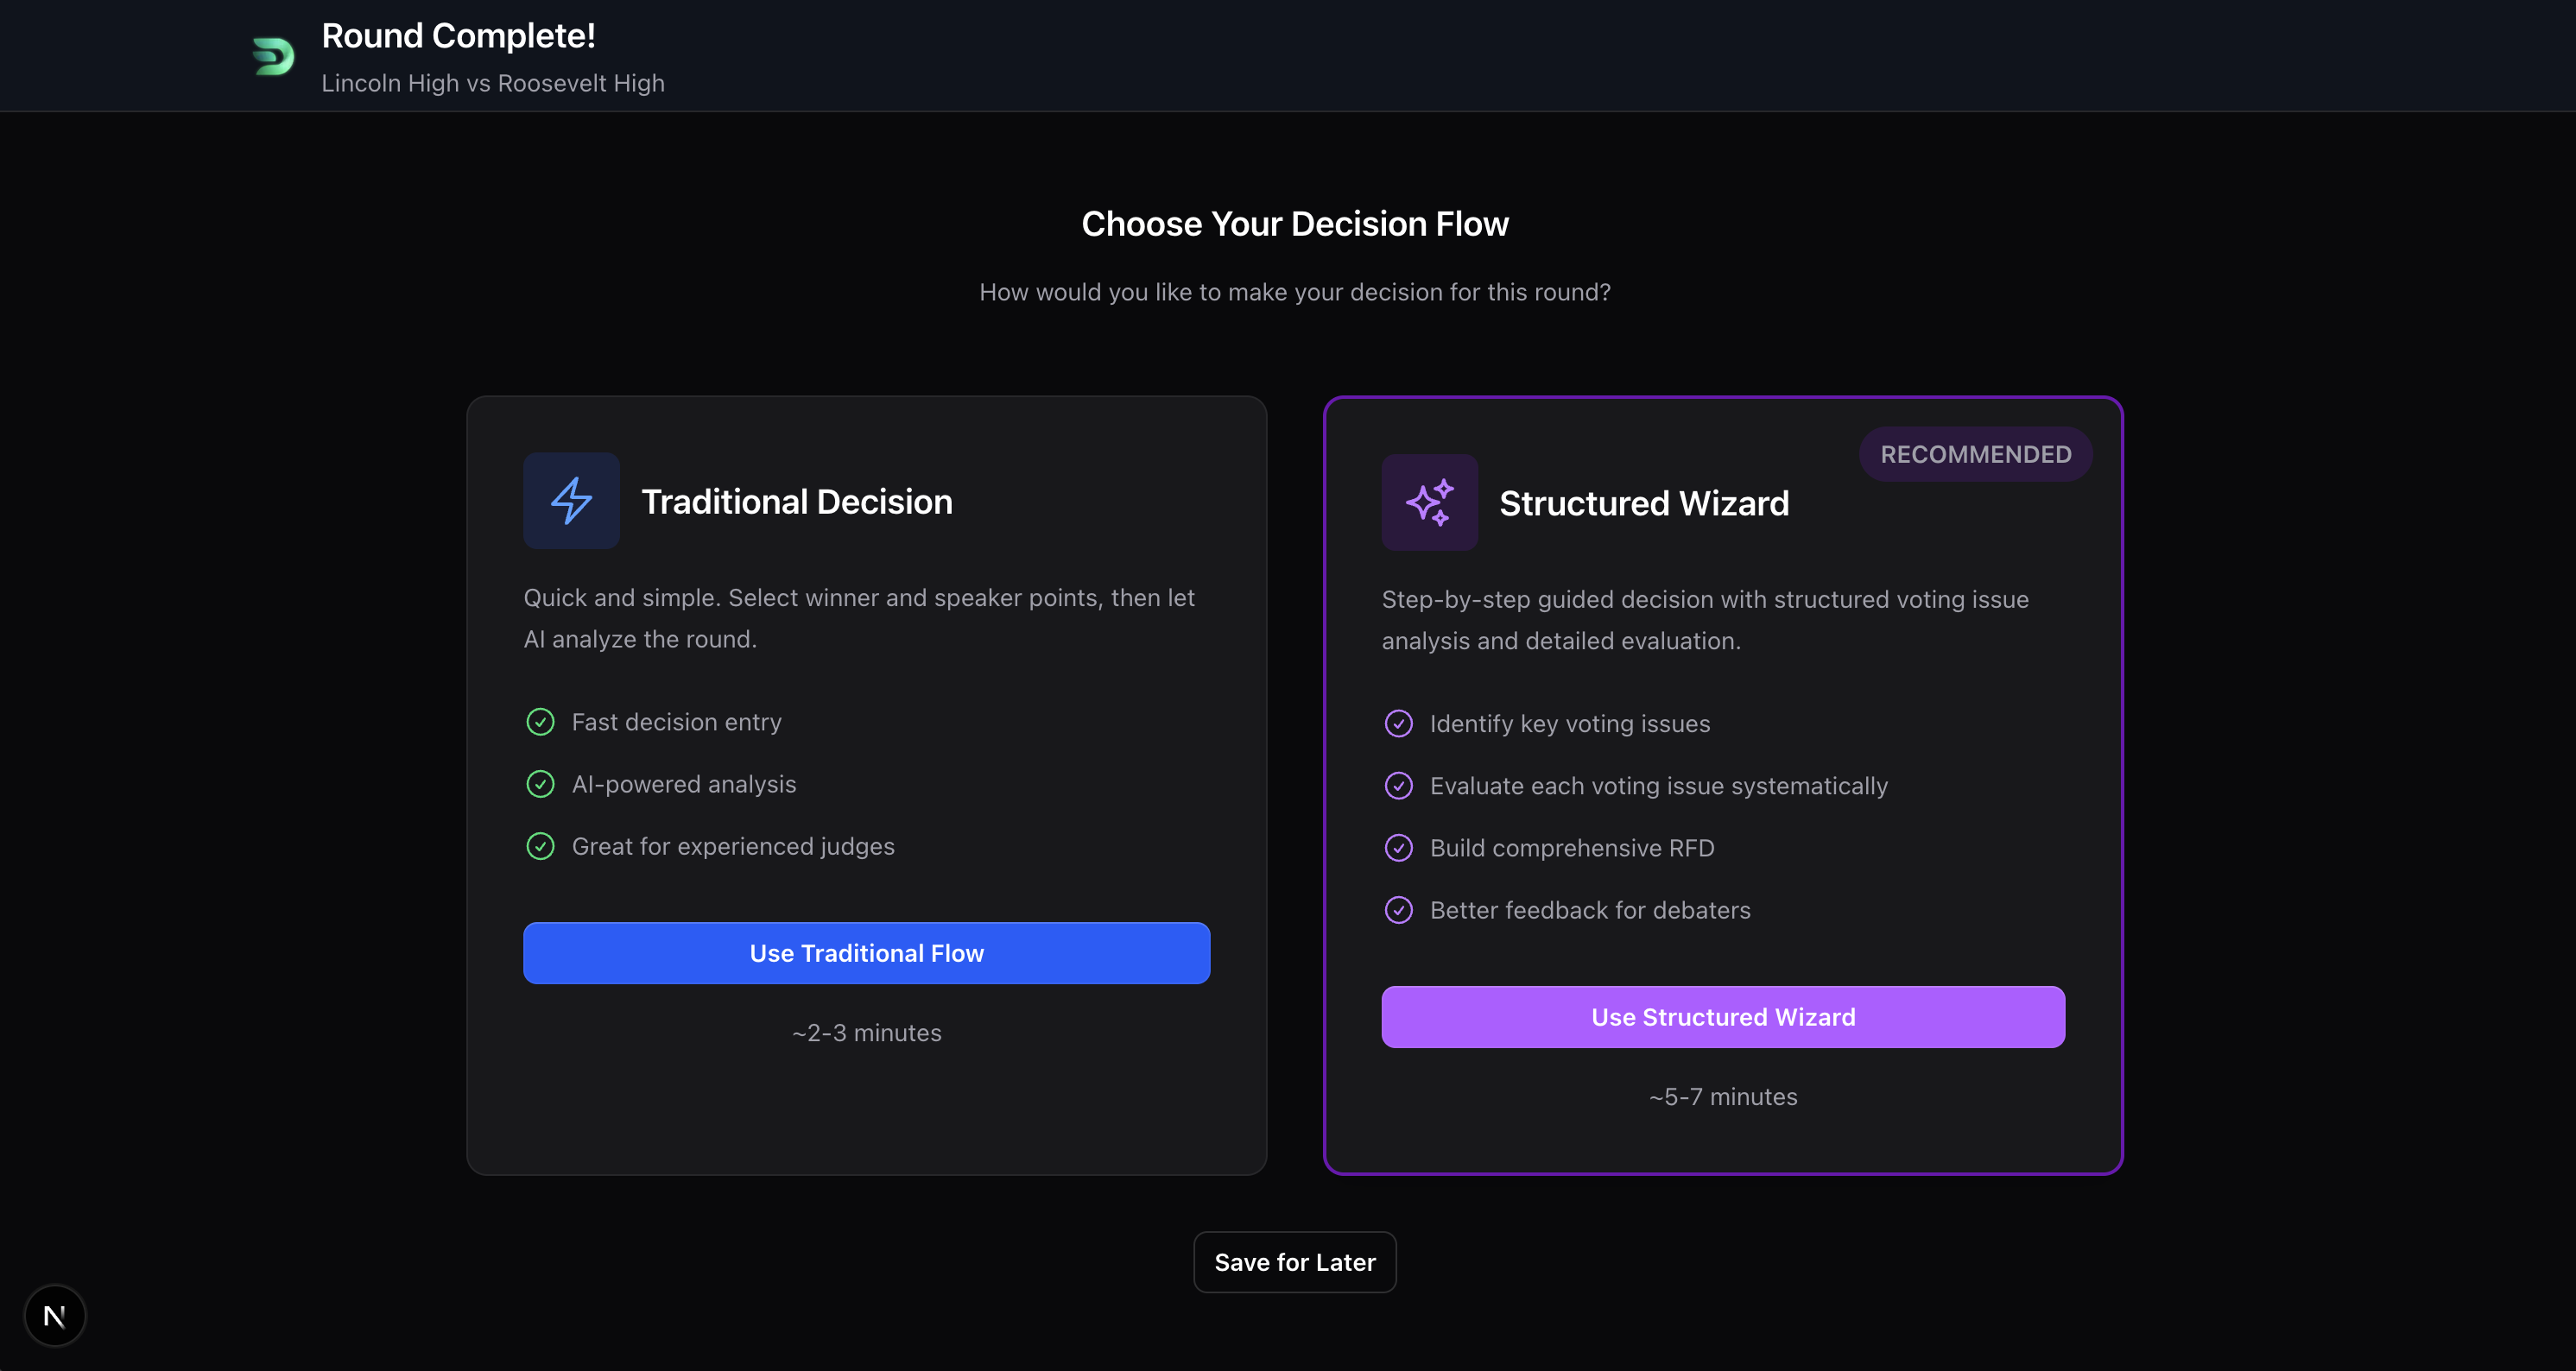This screenshot has width=2576, height=1371.
Task: Start the Use Structured Wizard button
Action: (1722, 1017)
